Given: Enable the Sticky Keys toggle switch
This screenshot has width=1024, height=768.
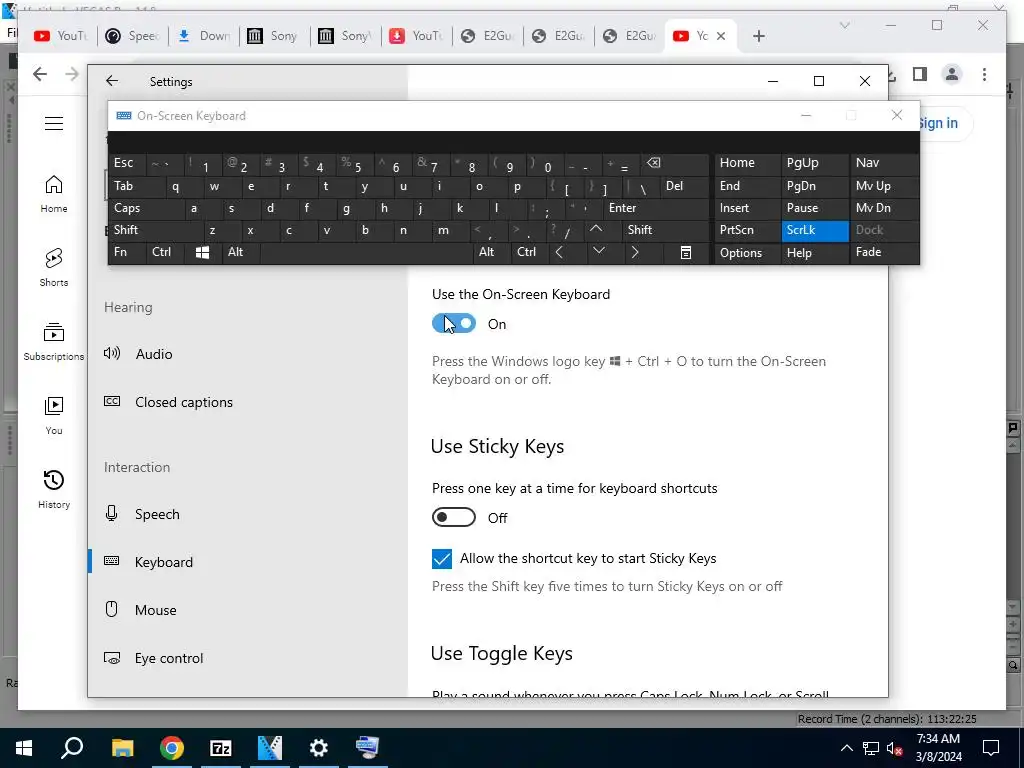Looking at the screenshot, I should [x=454, y=517].
